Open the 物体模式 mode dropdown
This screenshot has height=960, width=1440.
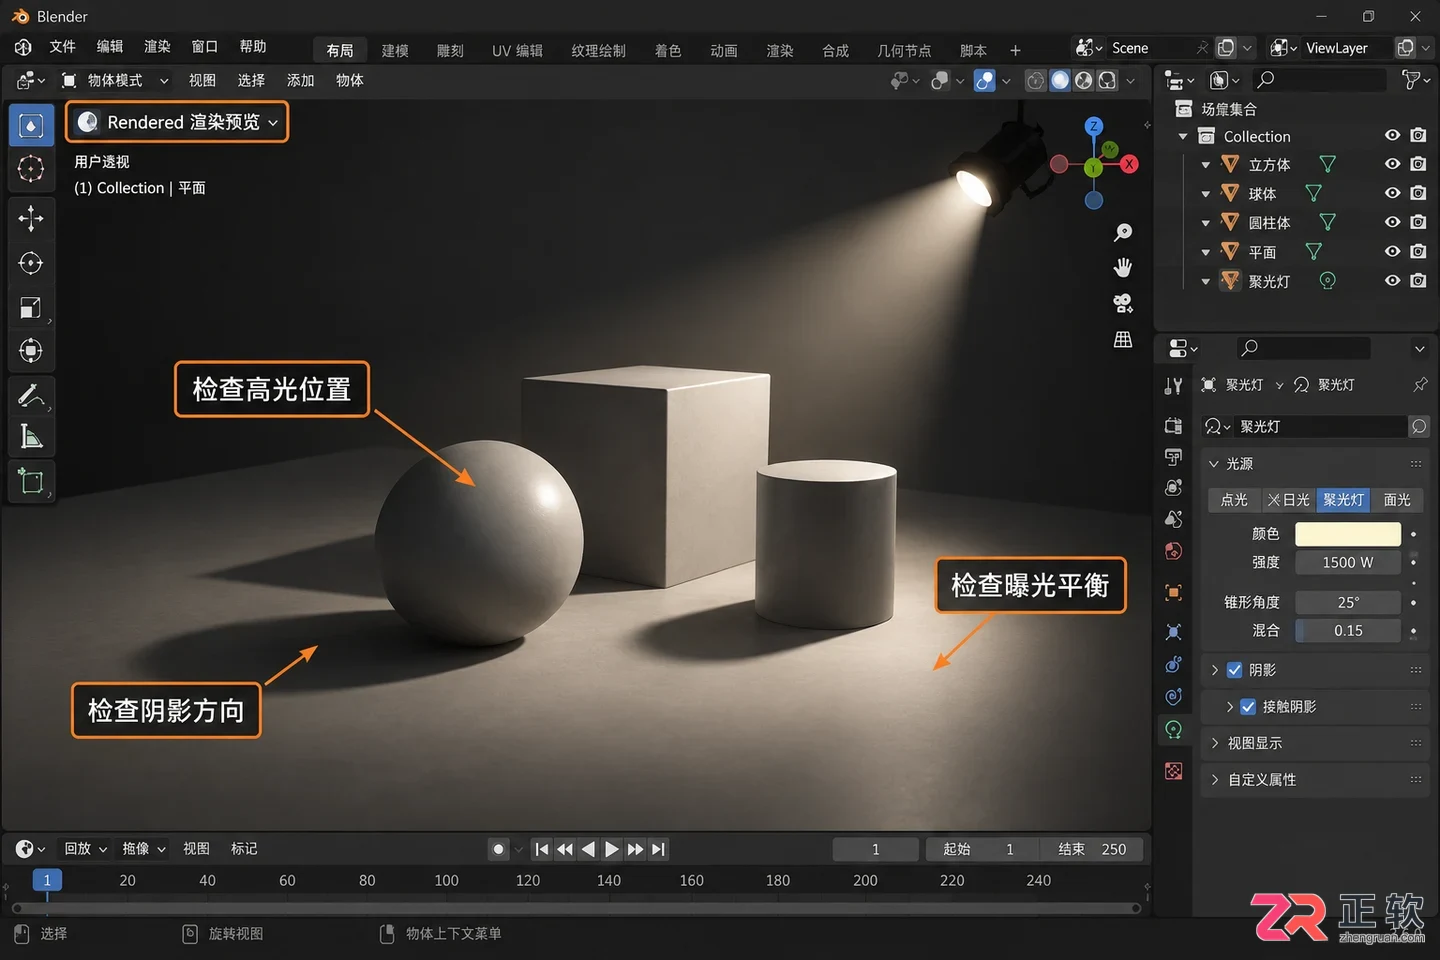pos(114,80)
